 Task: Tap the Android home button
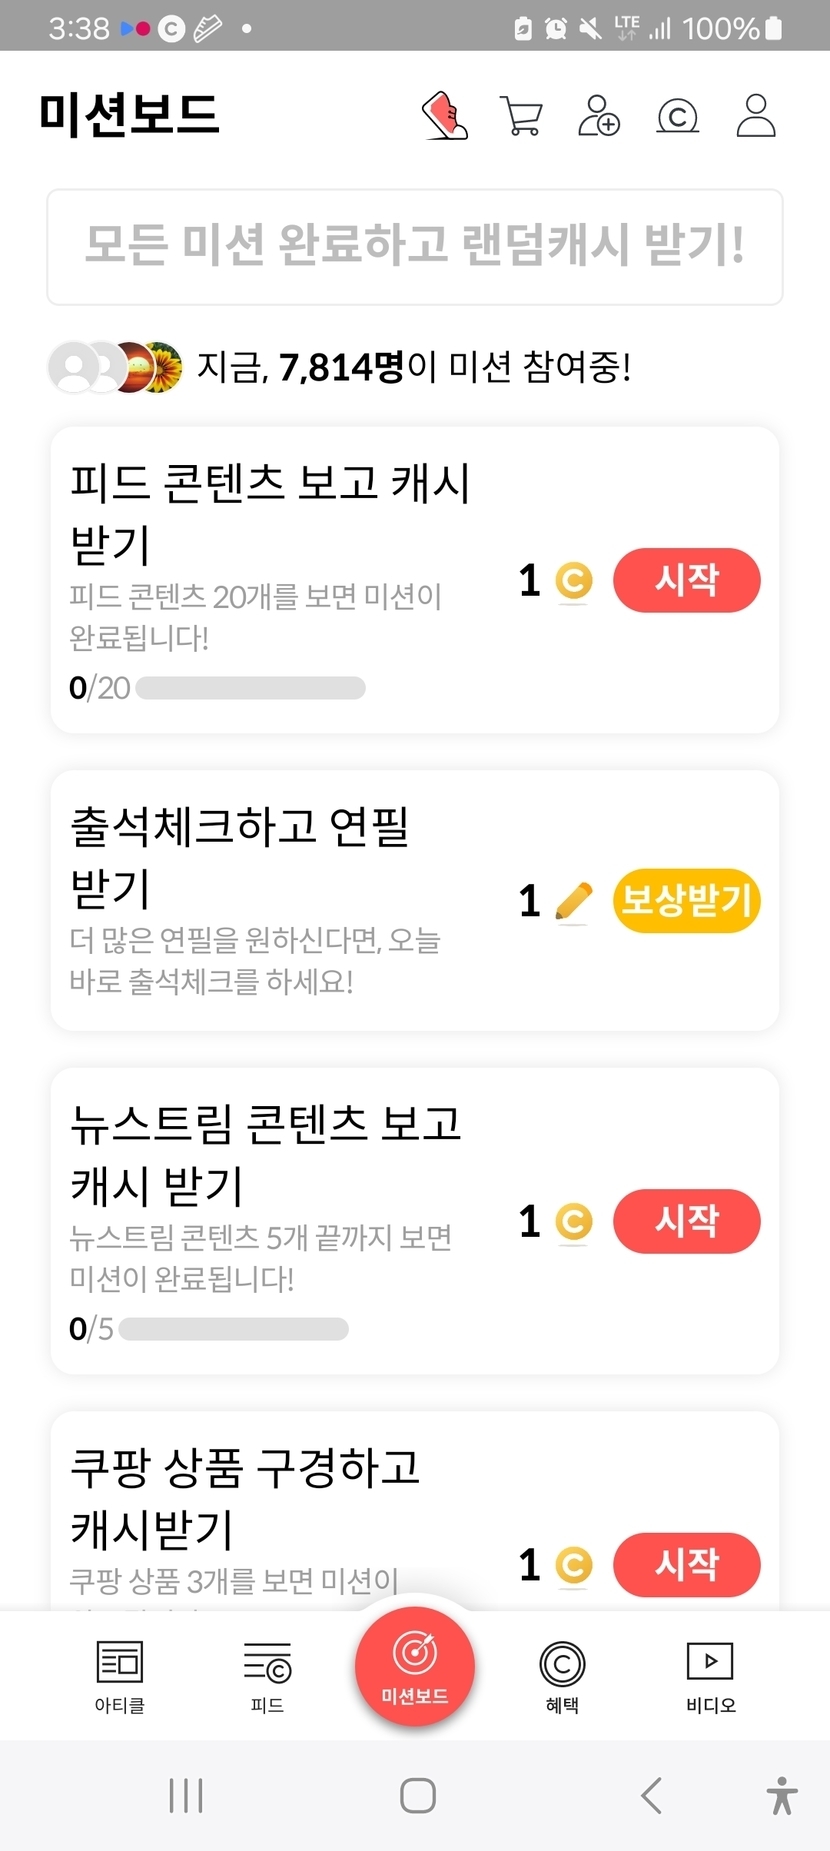click(417, 1795)
